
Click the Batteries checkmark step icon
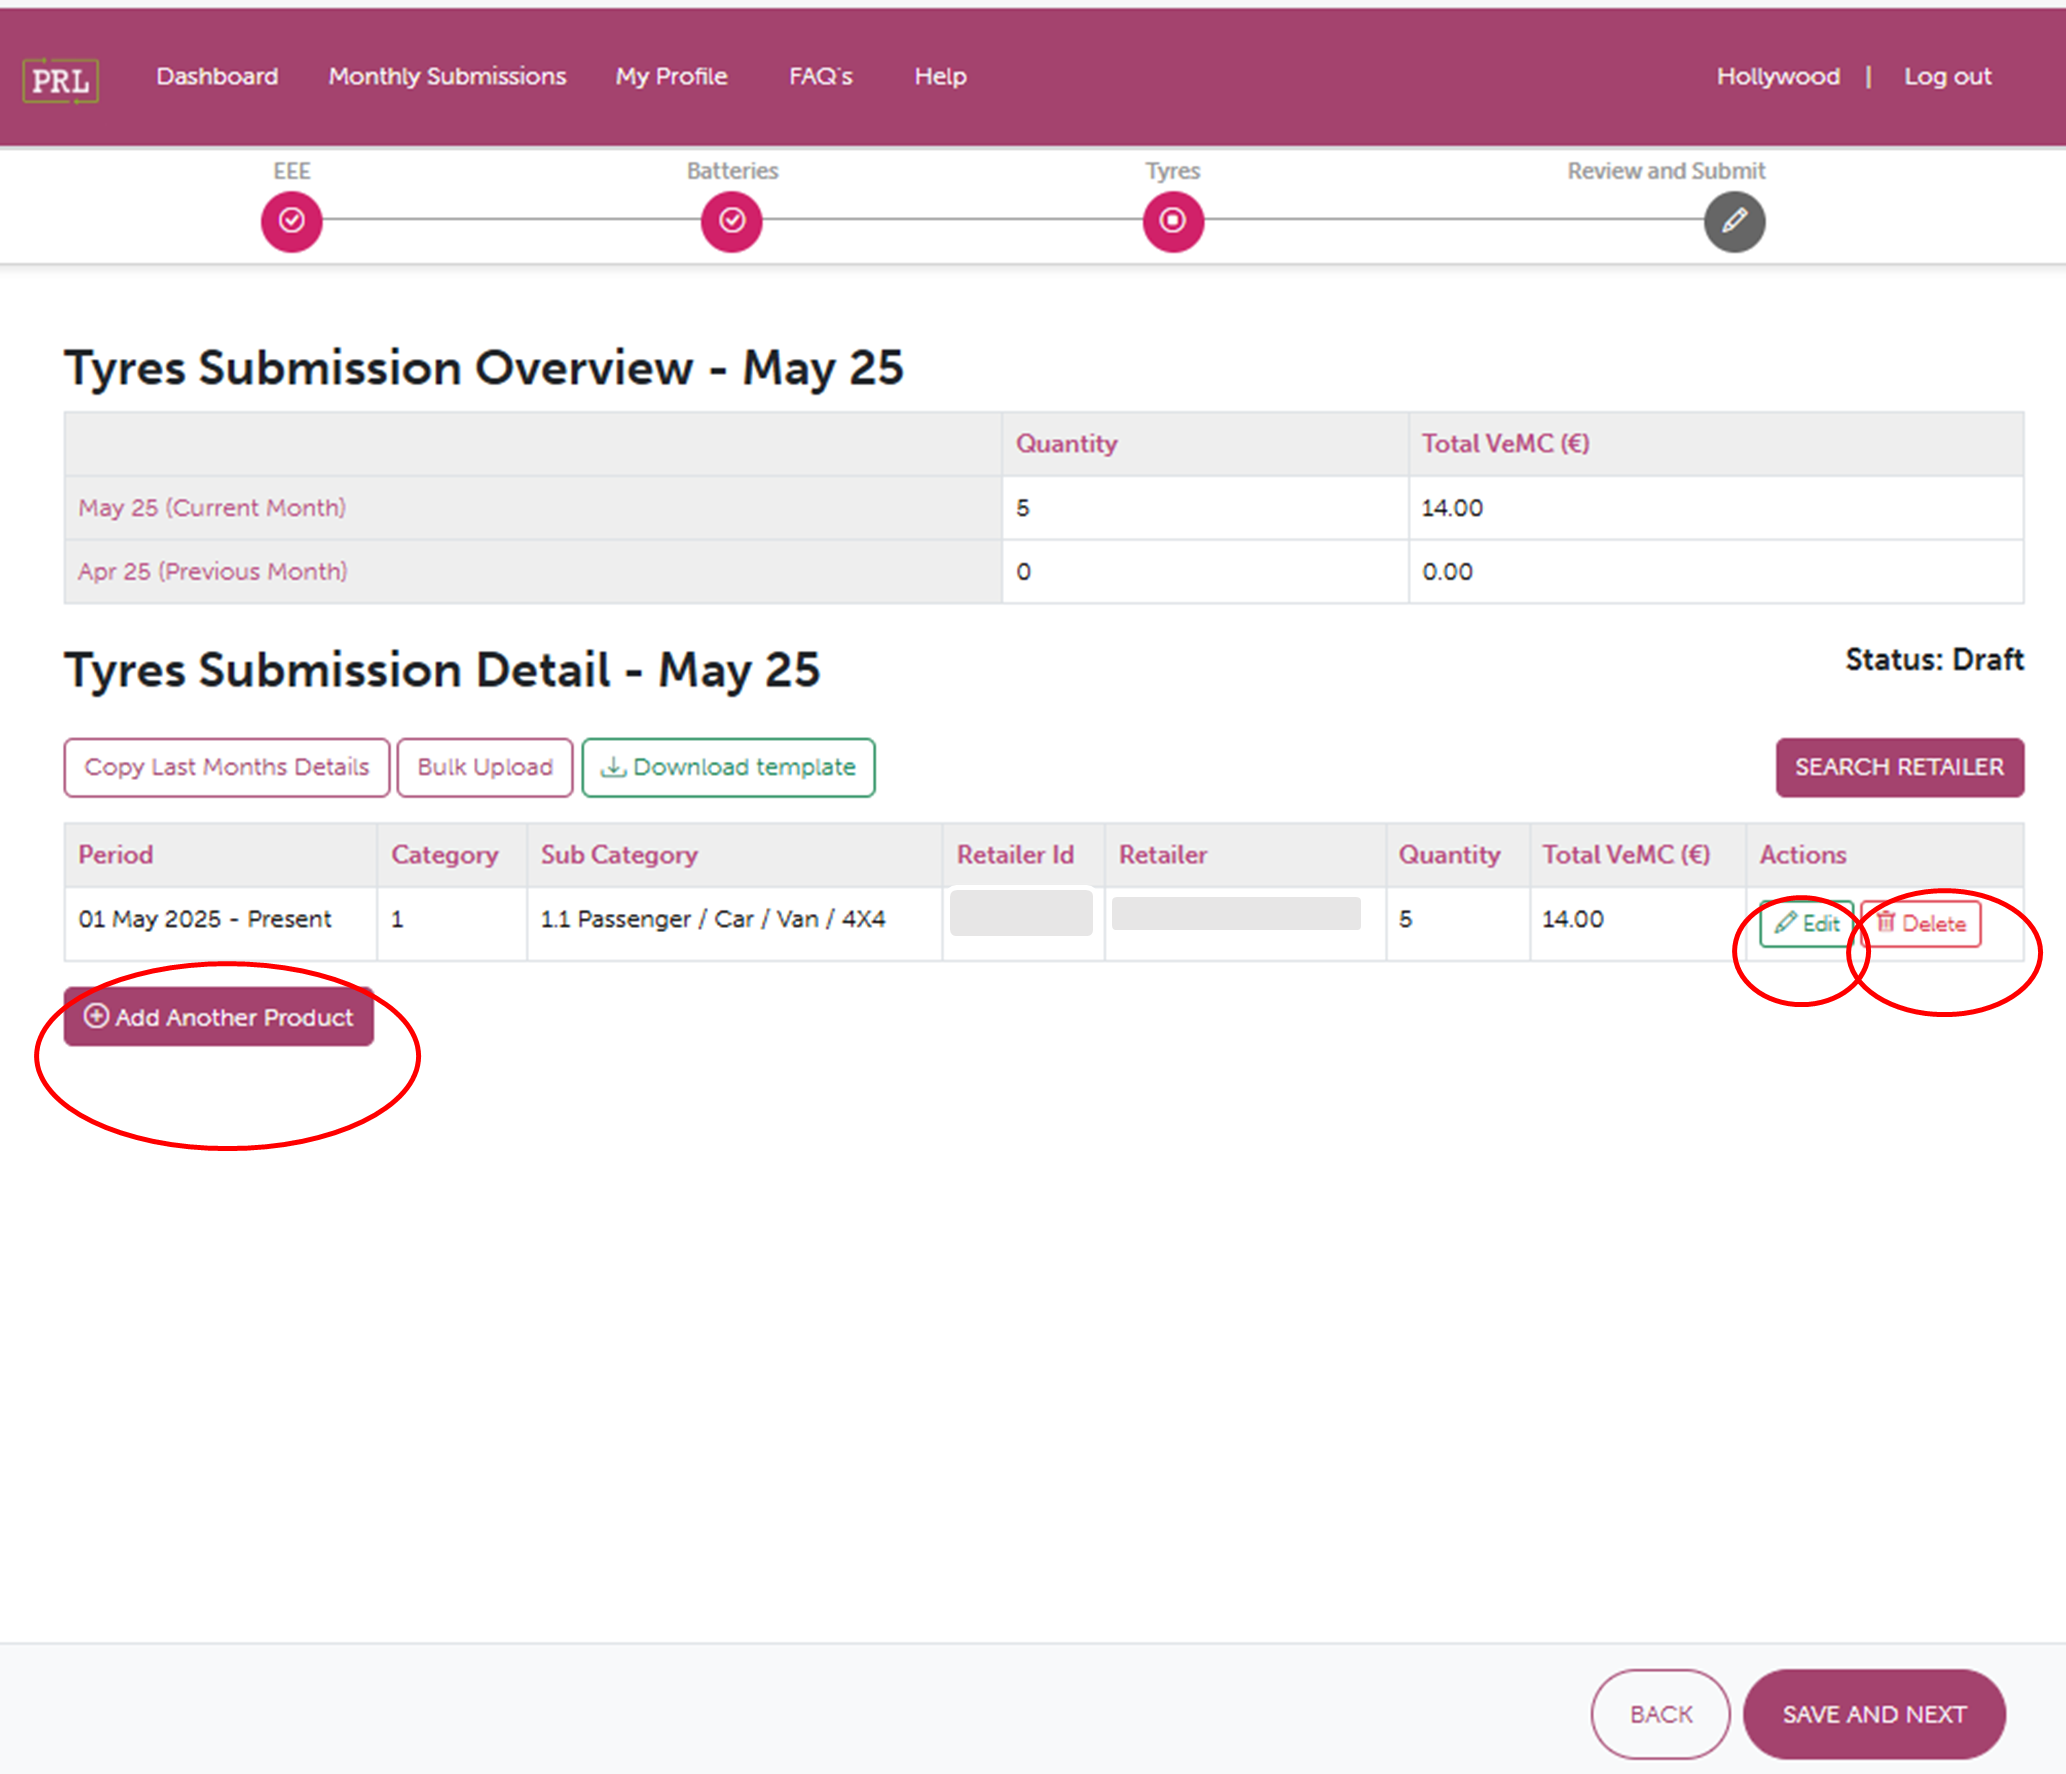(x=731, y=221)
